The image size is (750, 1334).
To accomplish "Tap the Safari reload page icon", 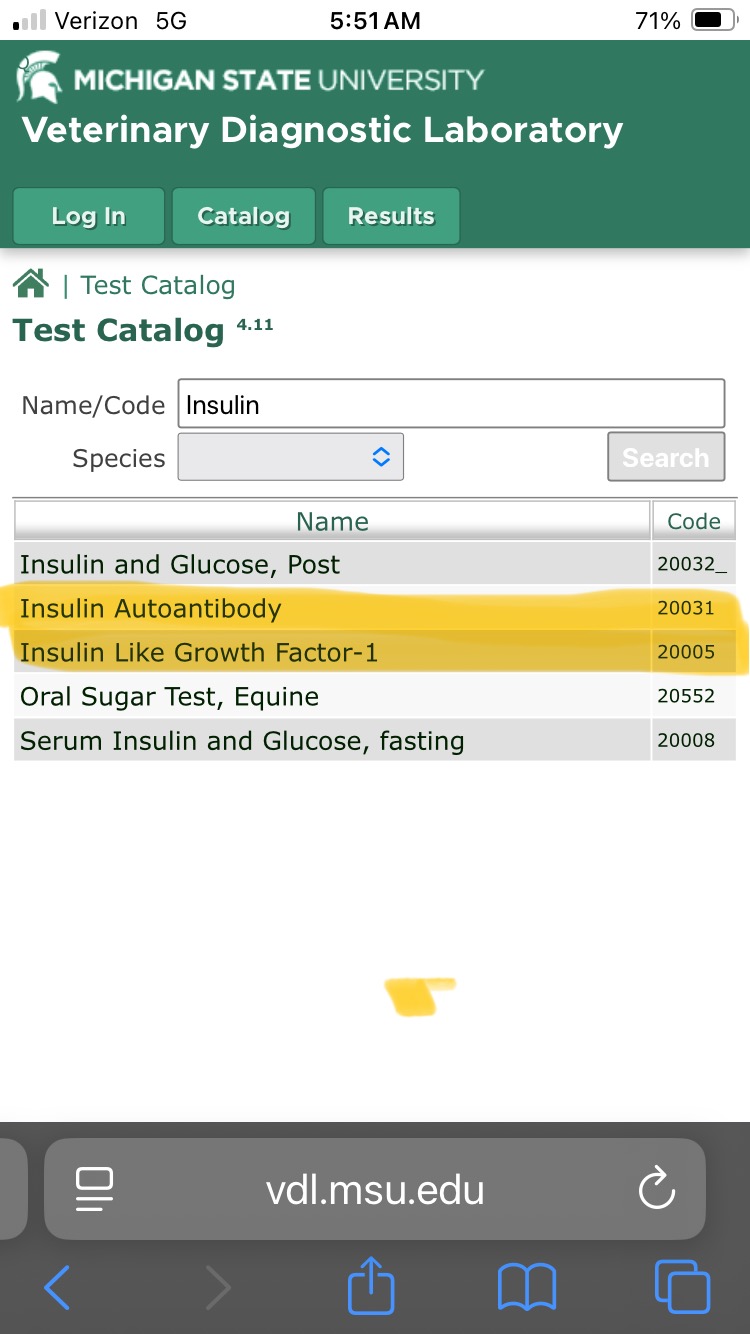I will click(x=657, y=1189).
